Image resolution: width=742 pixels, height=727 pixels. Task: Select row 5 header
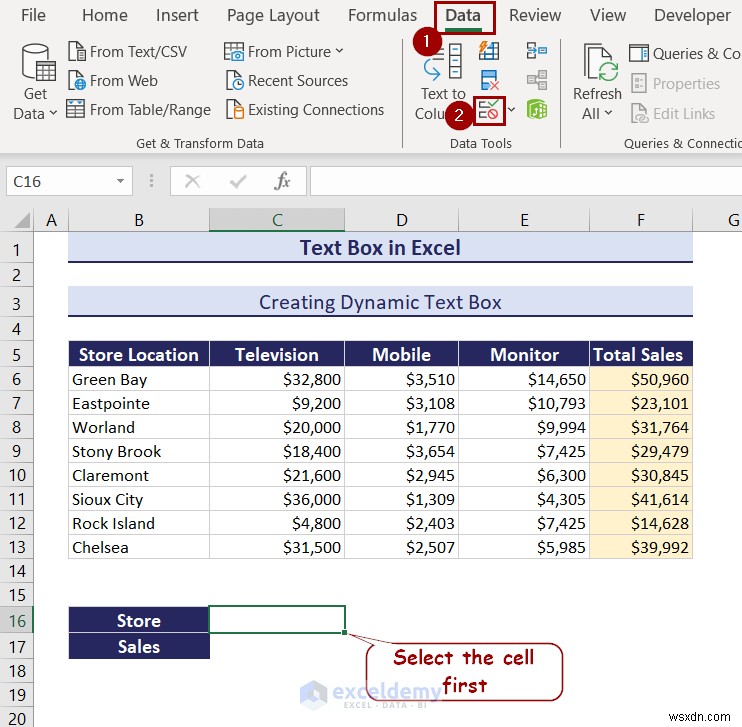pos(17,355)
